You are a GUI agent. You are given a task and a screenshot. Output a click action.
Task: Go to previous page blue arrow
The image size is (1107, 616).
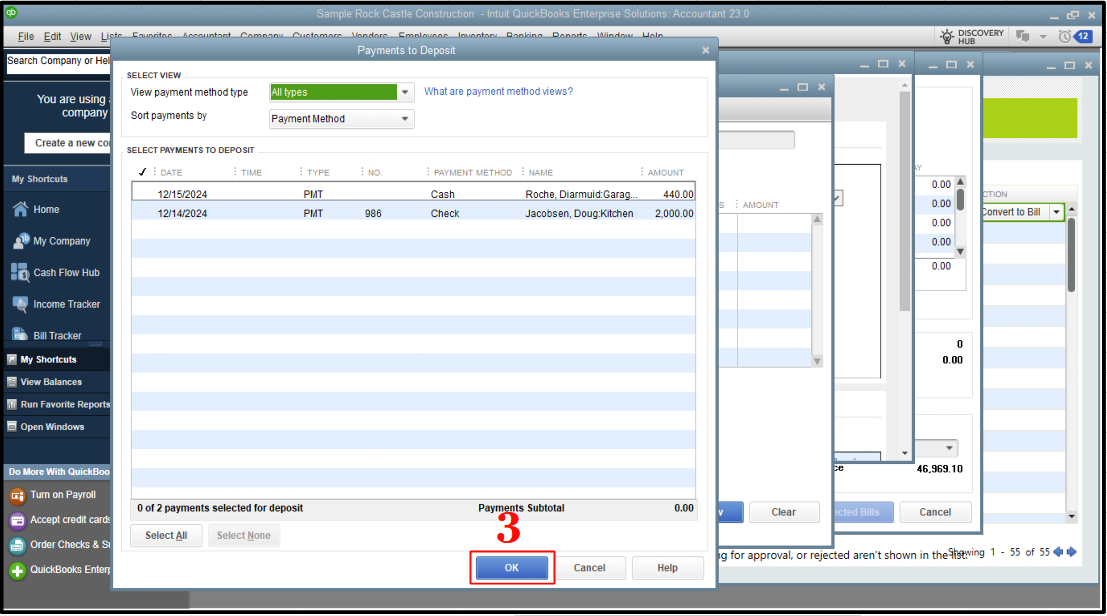tap(1058, 552)
